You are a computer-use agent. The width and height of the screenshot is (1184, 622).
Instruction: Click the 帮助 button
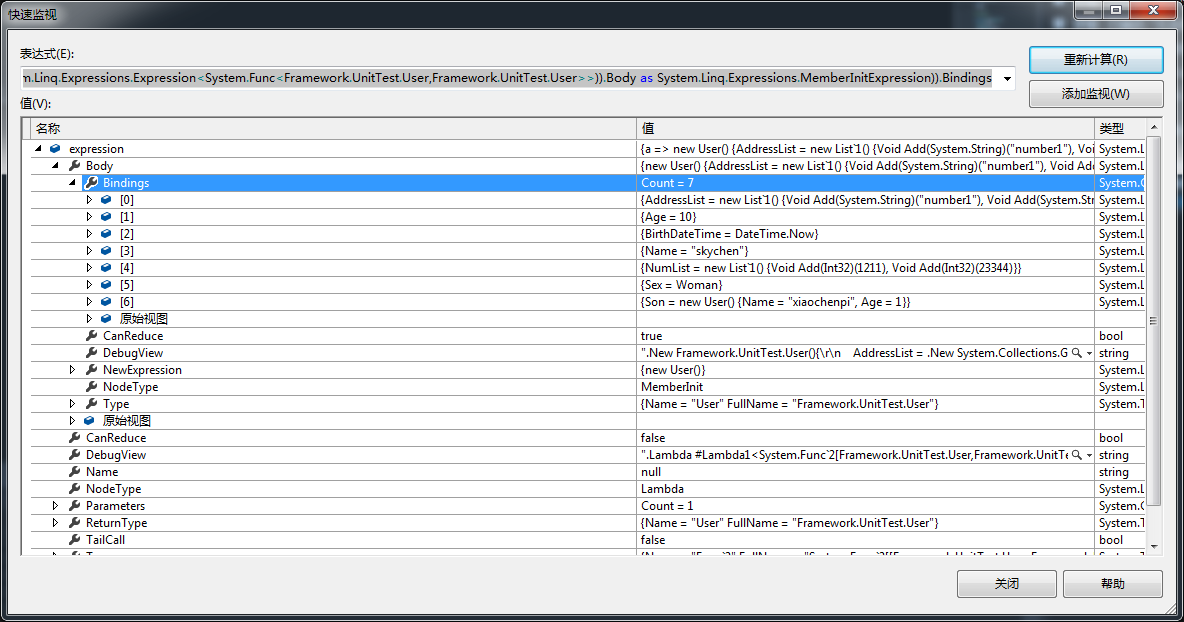pyautogui.click(x=1112, y=584)
